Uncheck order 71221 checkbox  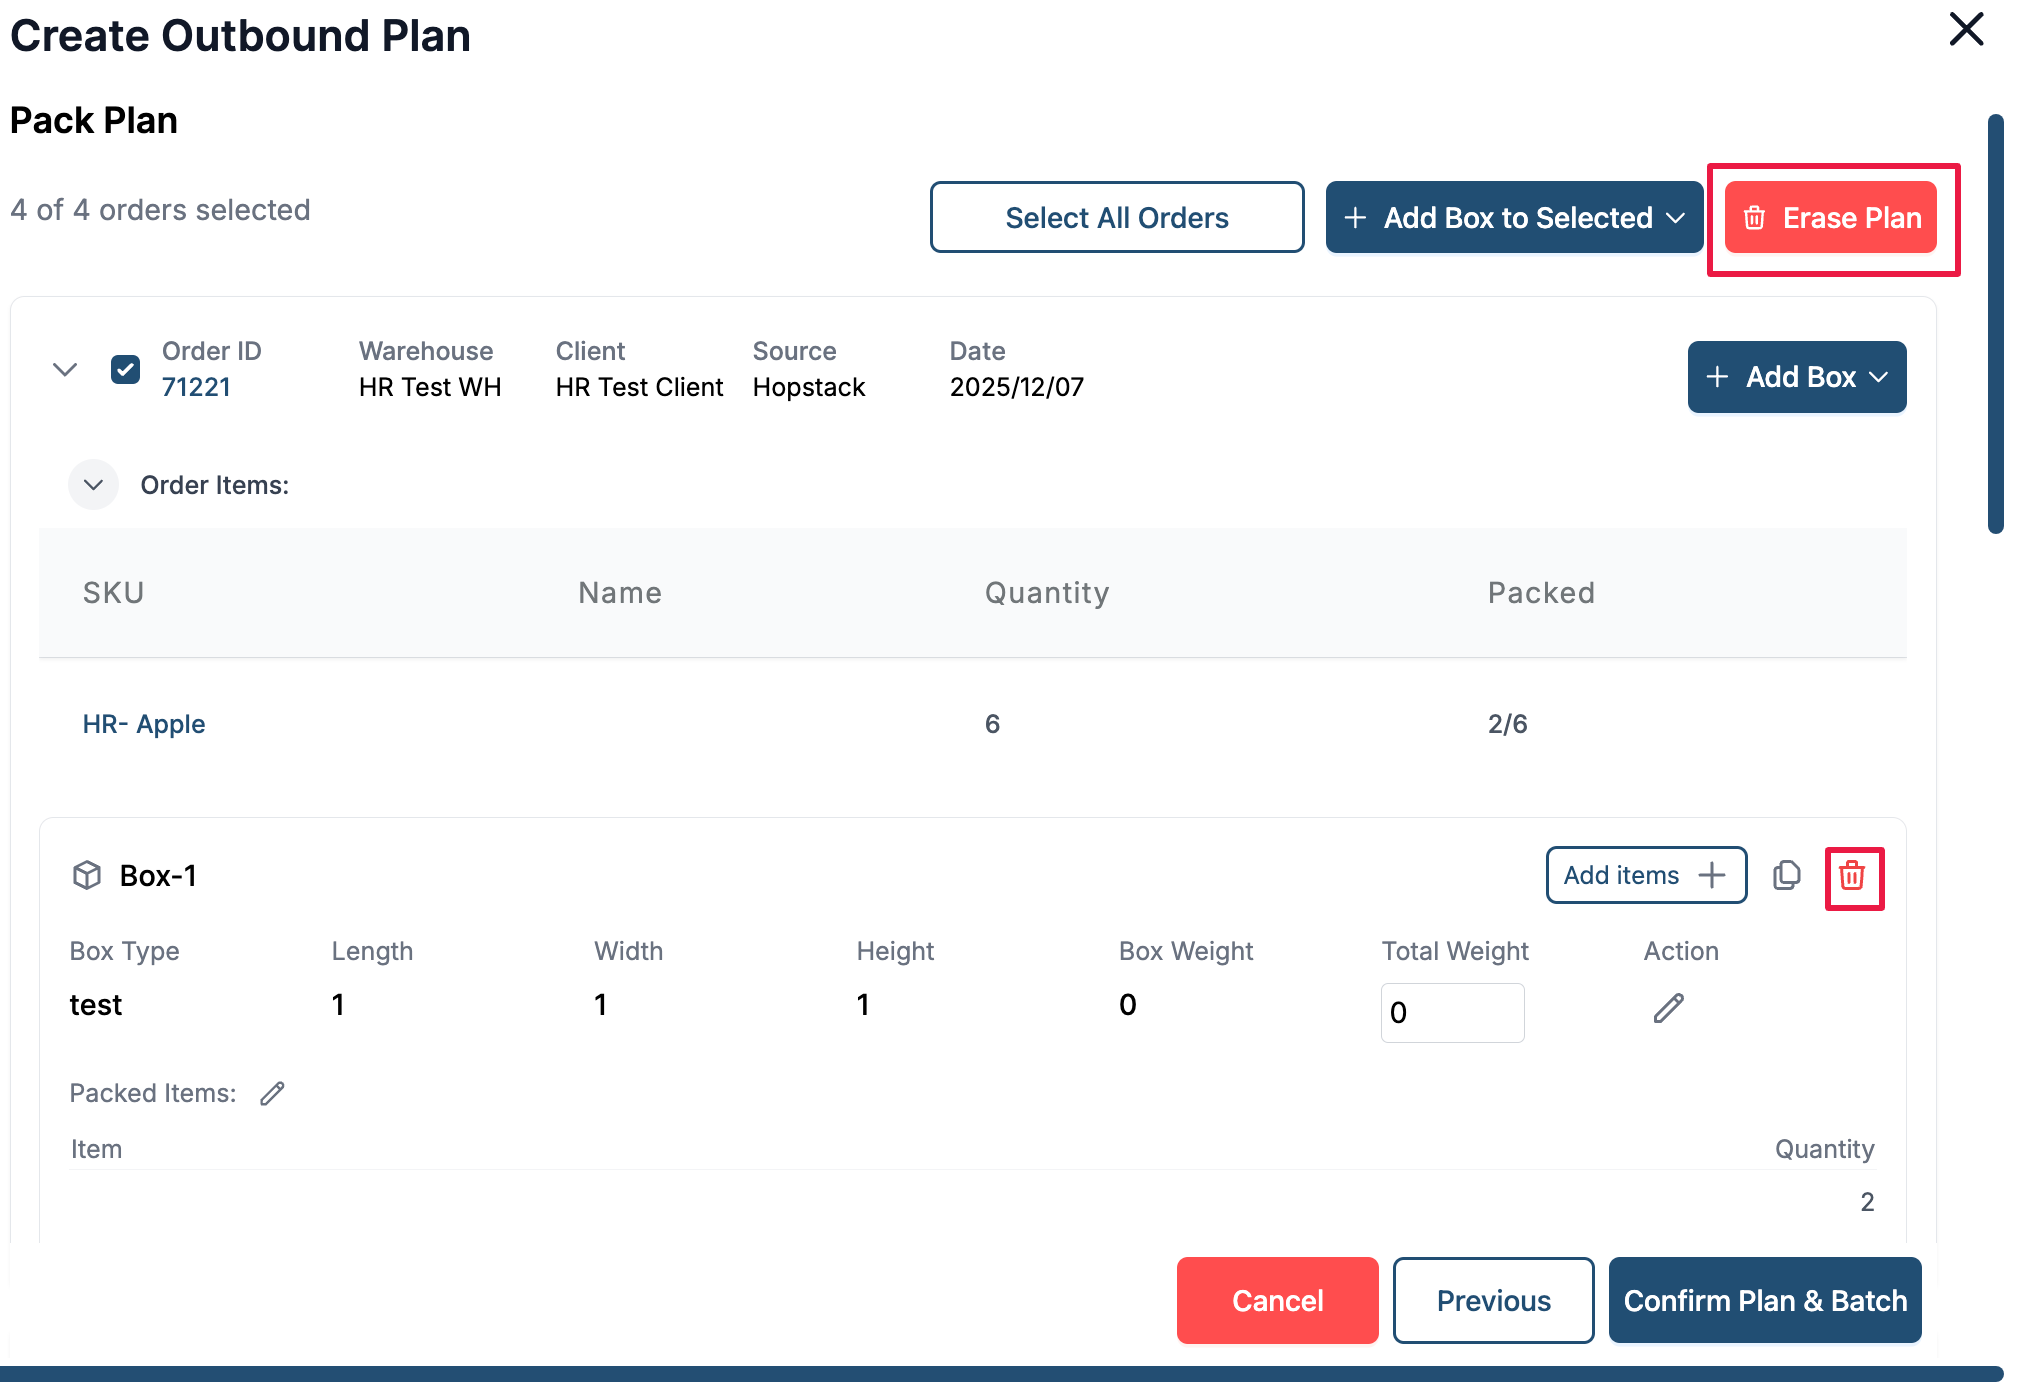tap(126, 370)
